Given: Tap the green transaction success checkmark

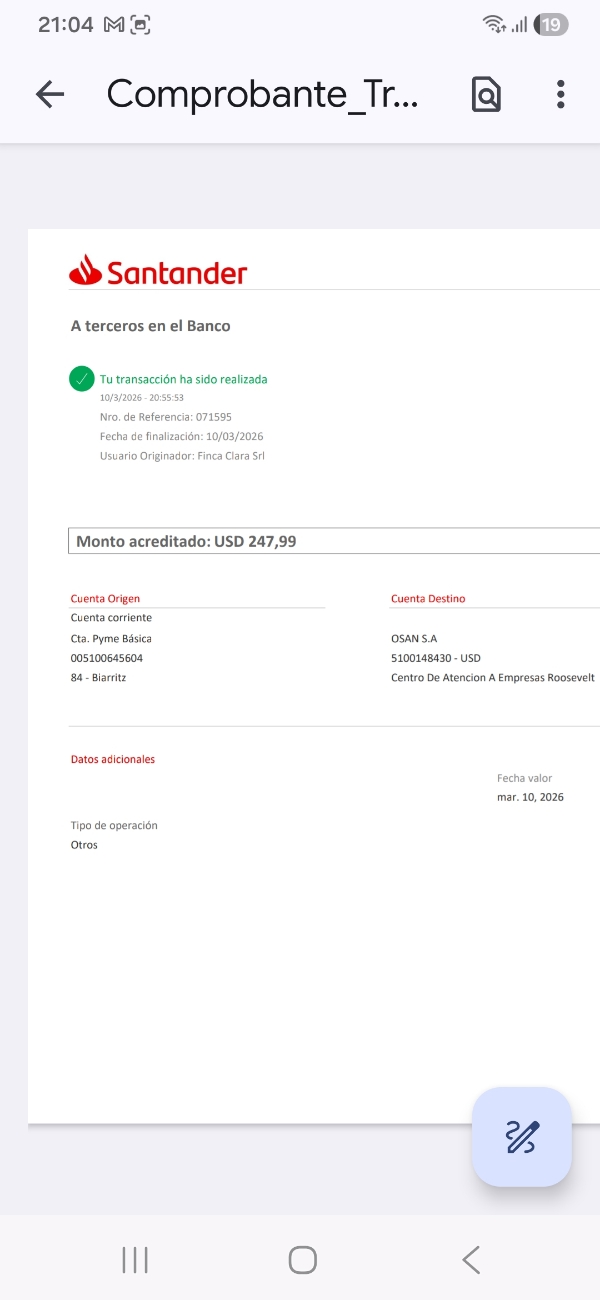Looking at the screenshot, I should click(x=82, y=379).
